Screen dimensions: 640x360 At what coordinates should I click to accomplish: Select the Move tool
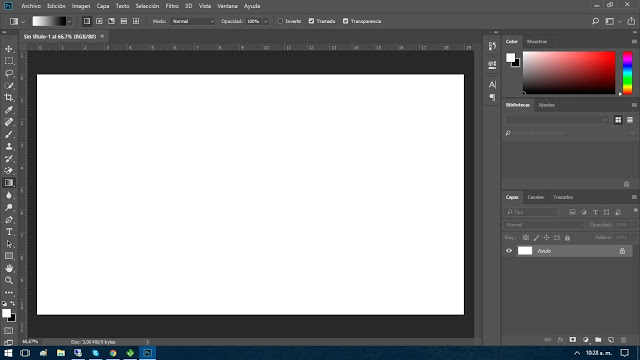[x=9, y=49]
